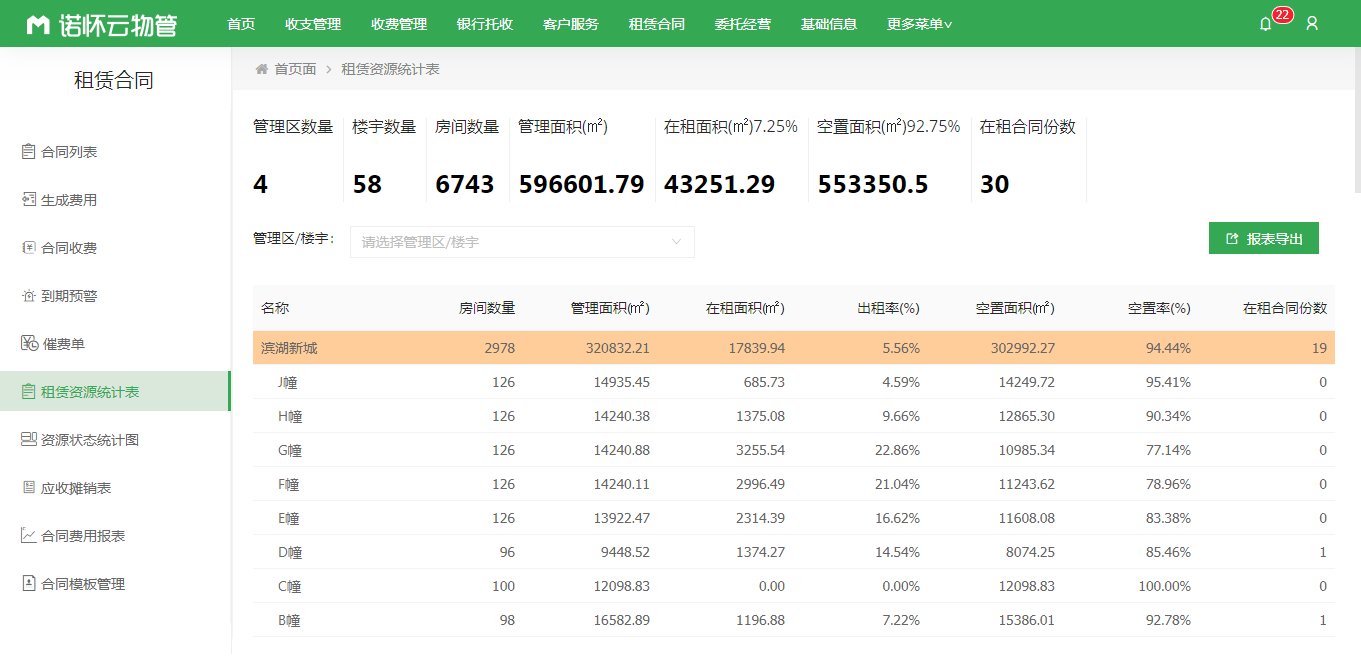Screen dimensions: 1361x662
Task: Open the user profile icon
Action: coord(1312,23)
